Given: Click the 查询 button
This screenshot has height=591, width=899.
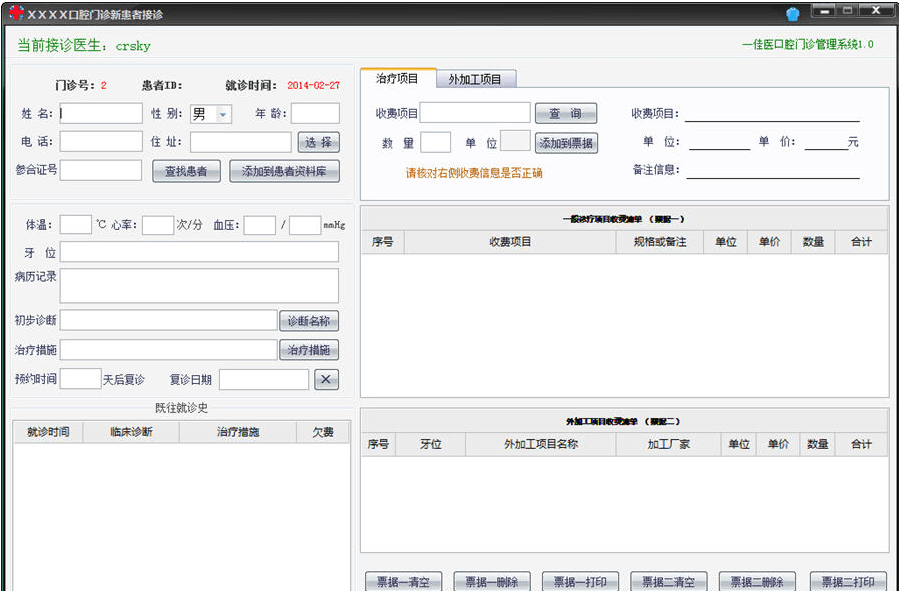Looking at the screenshot, I should click(565, 114).
